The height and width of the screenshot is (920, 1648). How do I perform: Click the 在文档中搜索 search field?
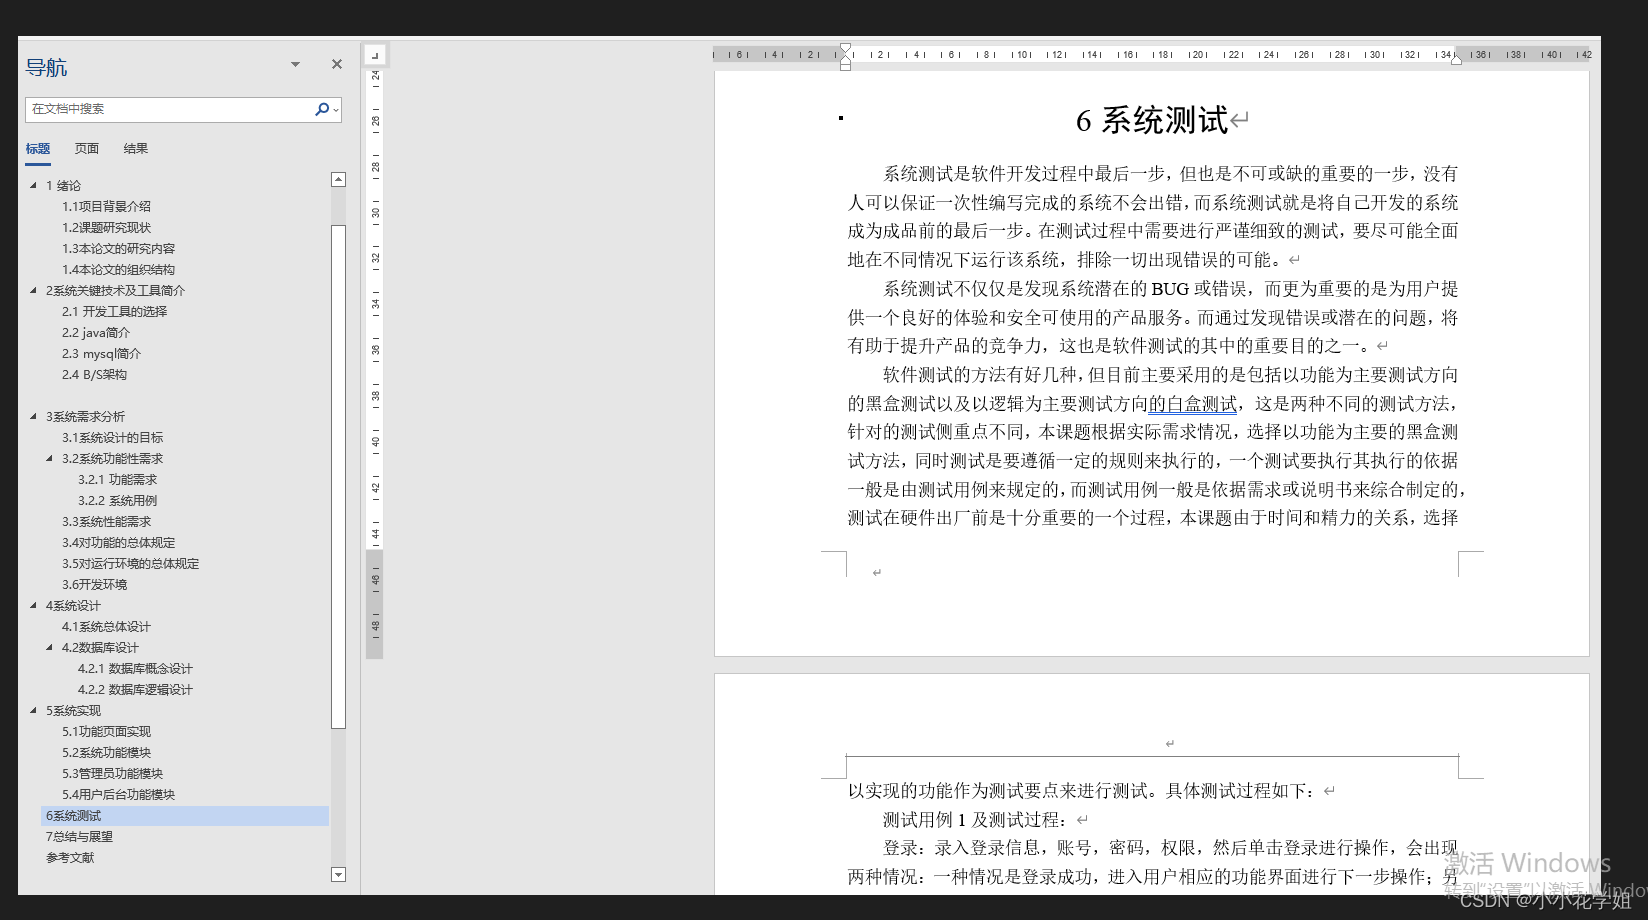click(170, 109)
